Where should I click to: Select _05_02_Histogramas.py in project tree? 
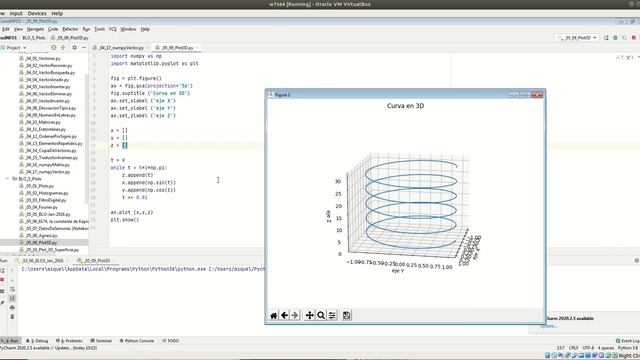pos(44,193)
